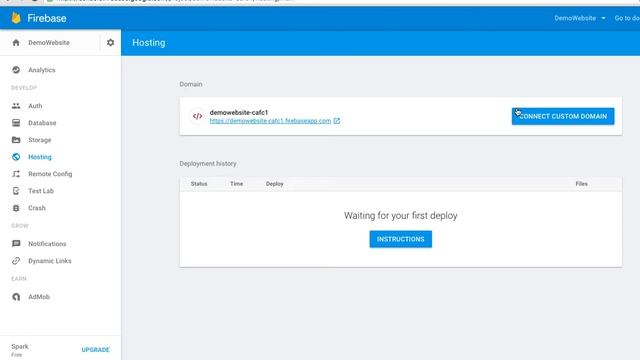Open the Database section
This screenshot has width=640, height=360.
42,123
